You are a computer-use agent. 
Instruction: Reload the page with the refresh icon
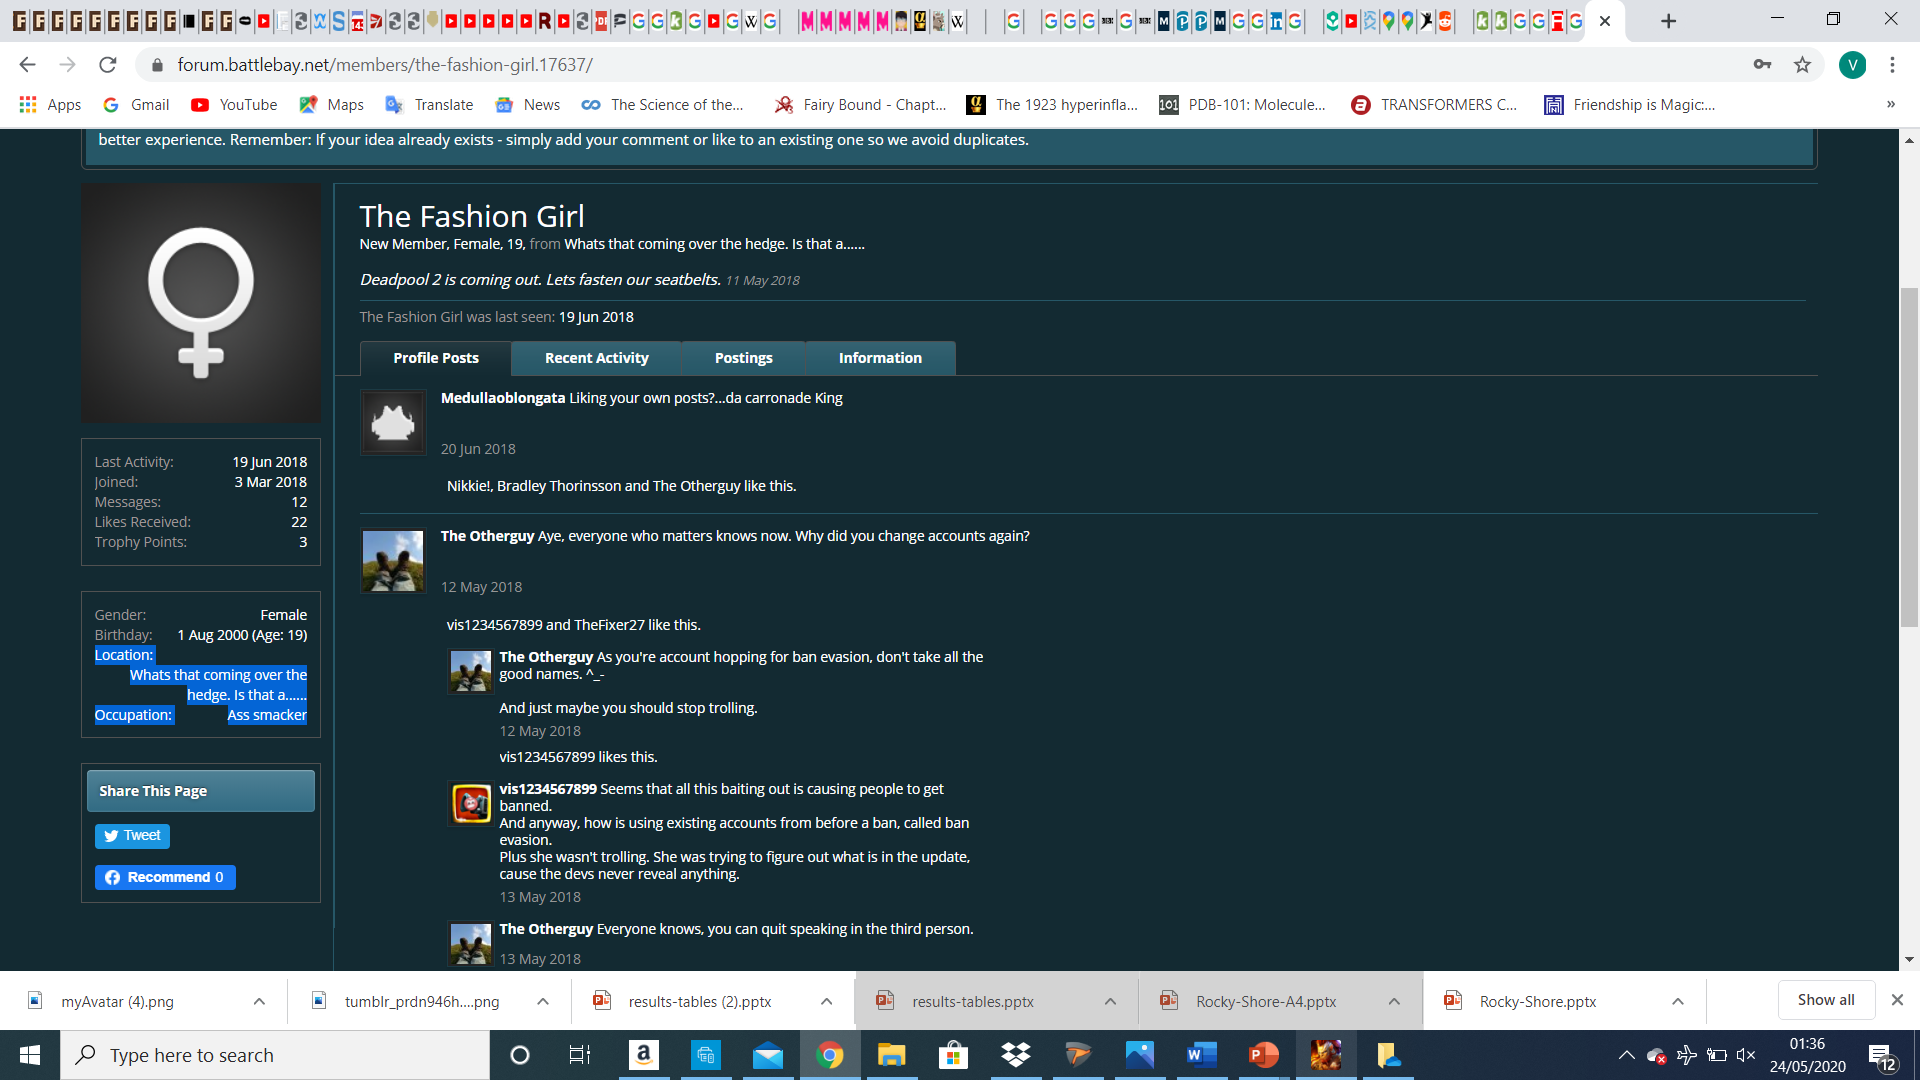[x=108, y=65]
